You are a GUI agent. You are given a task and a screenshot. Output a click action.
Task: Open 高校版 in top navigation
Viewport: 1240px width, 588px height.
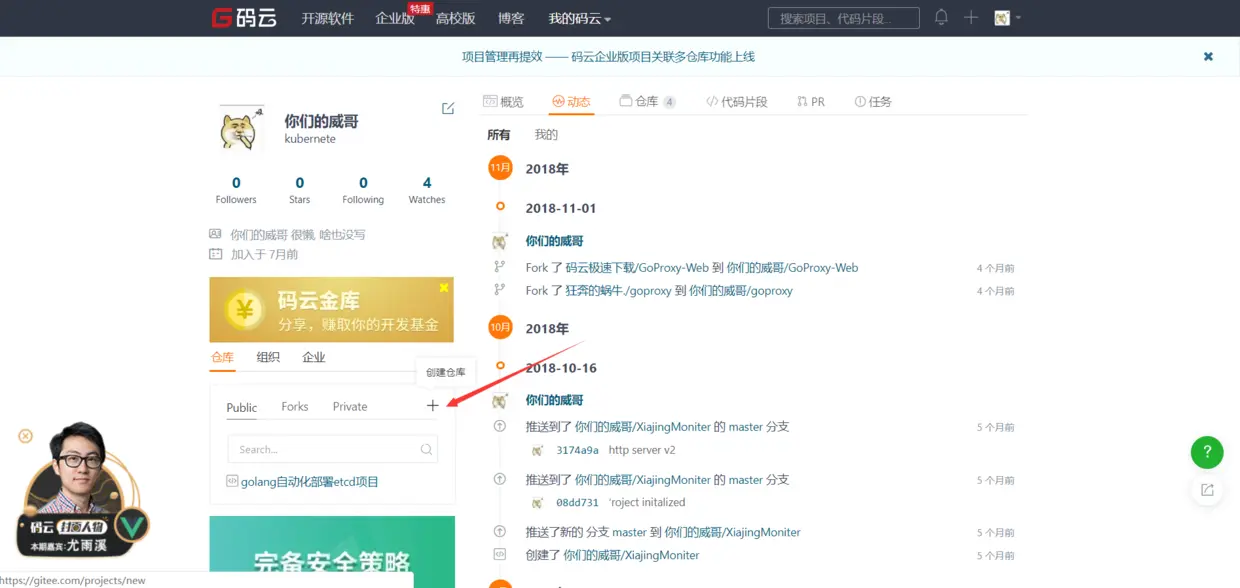coord(455,19)
